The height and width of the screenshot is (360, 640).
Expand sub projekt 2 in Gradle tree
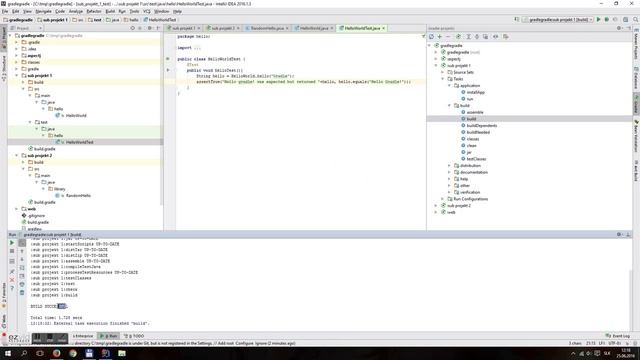[x=436, y=206]
